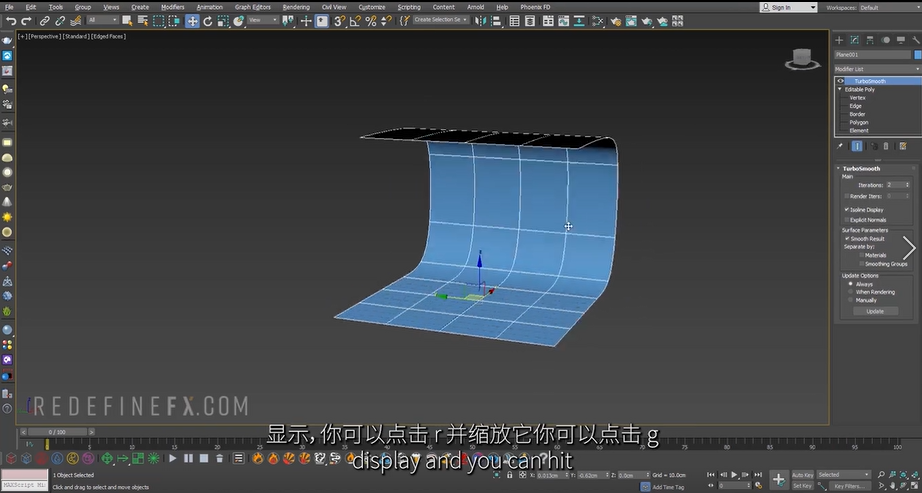Open the Hierarchy panel icon
922x493 pixels.
coord(870,40)
